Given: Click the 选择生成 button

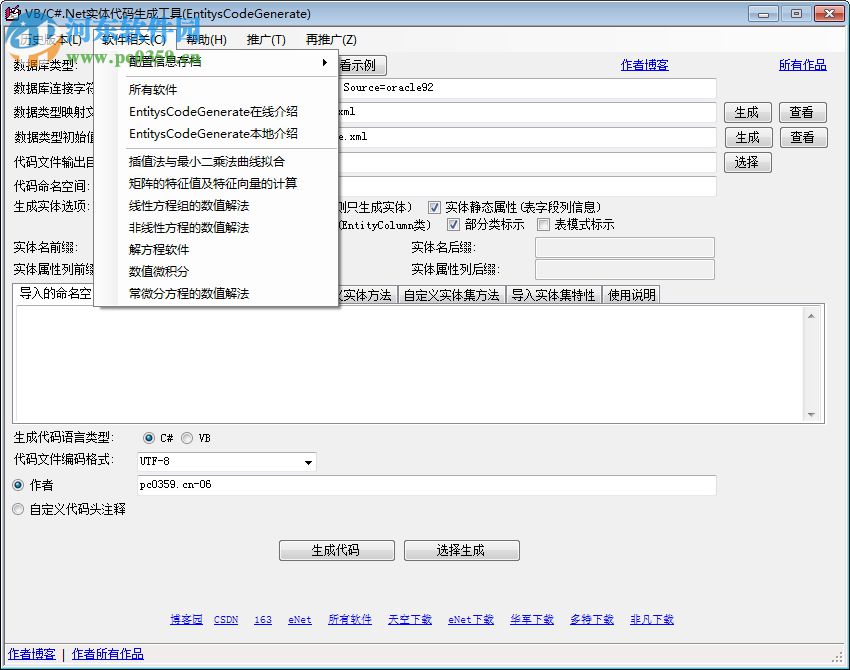Looking at the screenshot, I should (461, 550).
